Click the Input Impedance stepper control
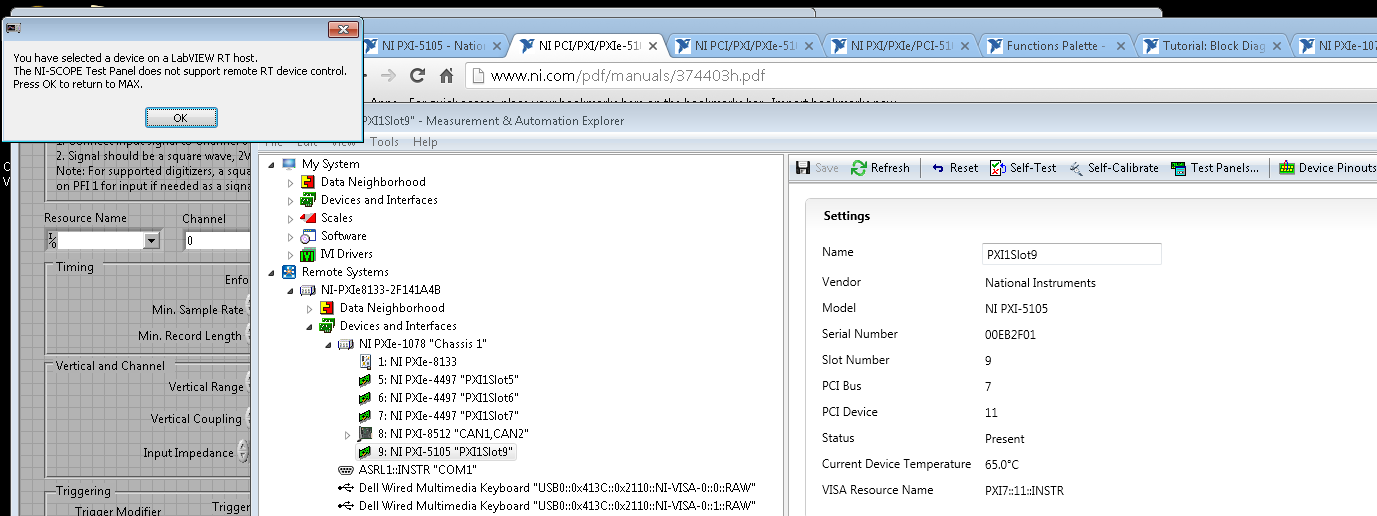This screenshot has height=516, width=1377. (x=243, y=453)
